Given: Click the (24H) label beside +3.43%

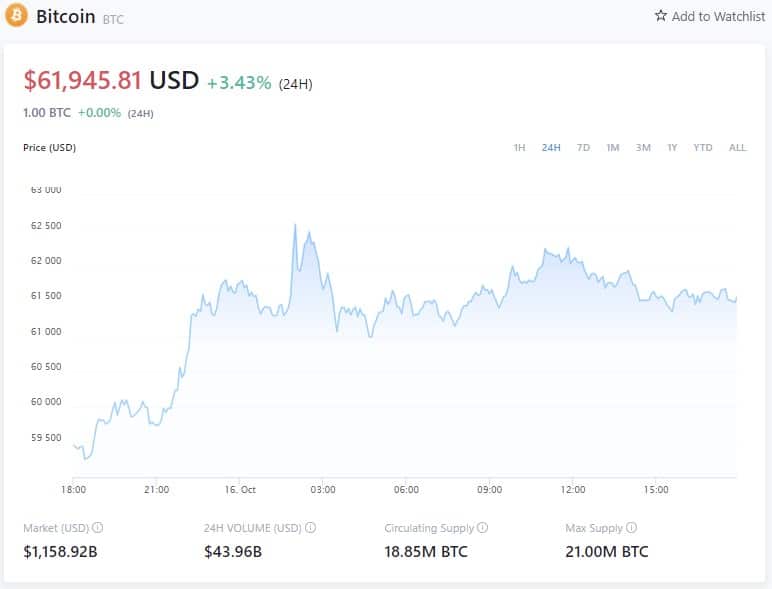Looking at the screenshot, I should point(295,84).
